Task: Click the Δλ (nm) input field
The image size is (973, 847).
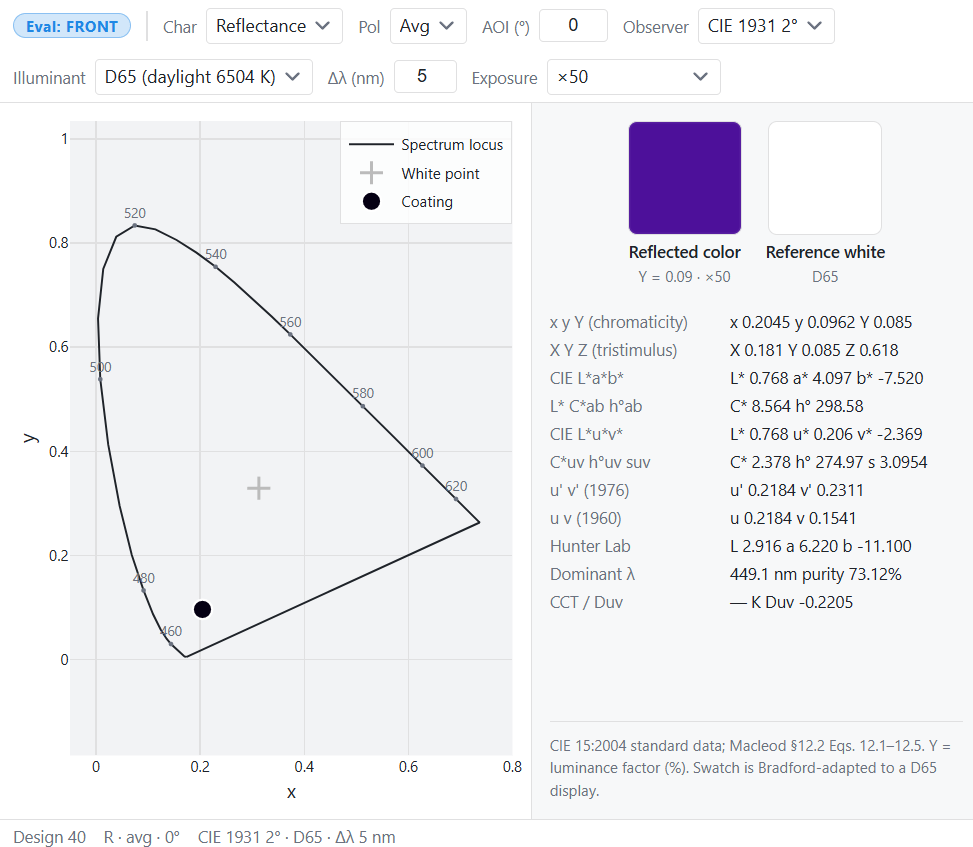Action: click(425, 76)
